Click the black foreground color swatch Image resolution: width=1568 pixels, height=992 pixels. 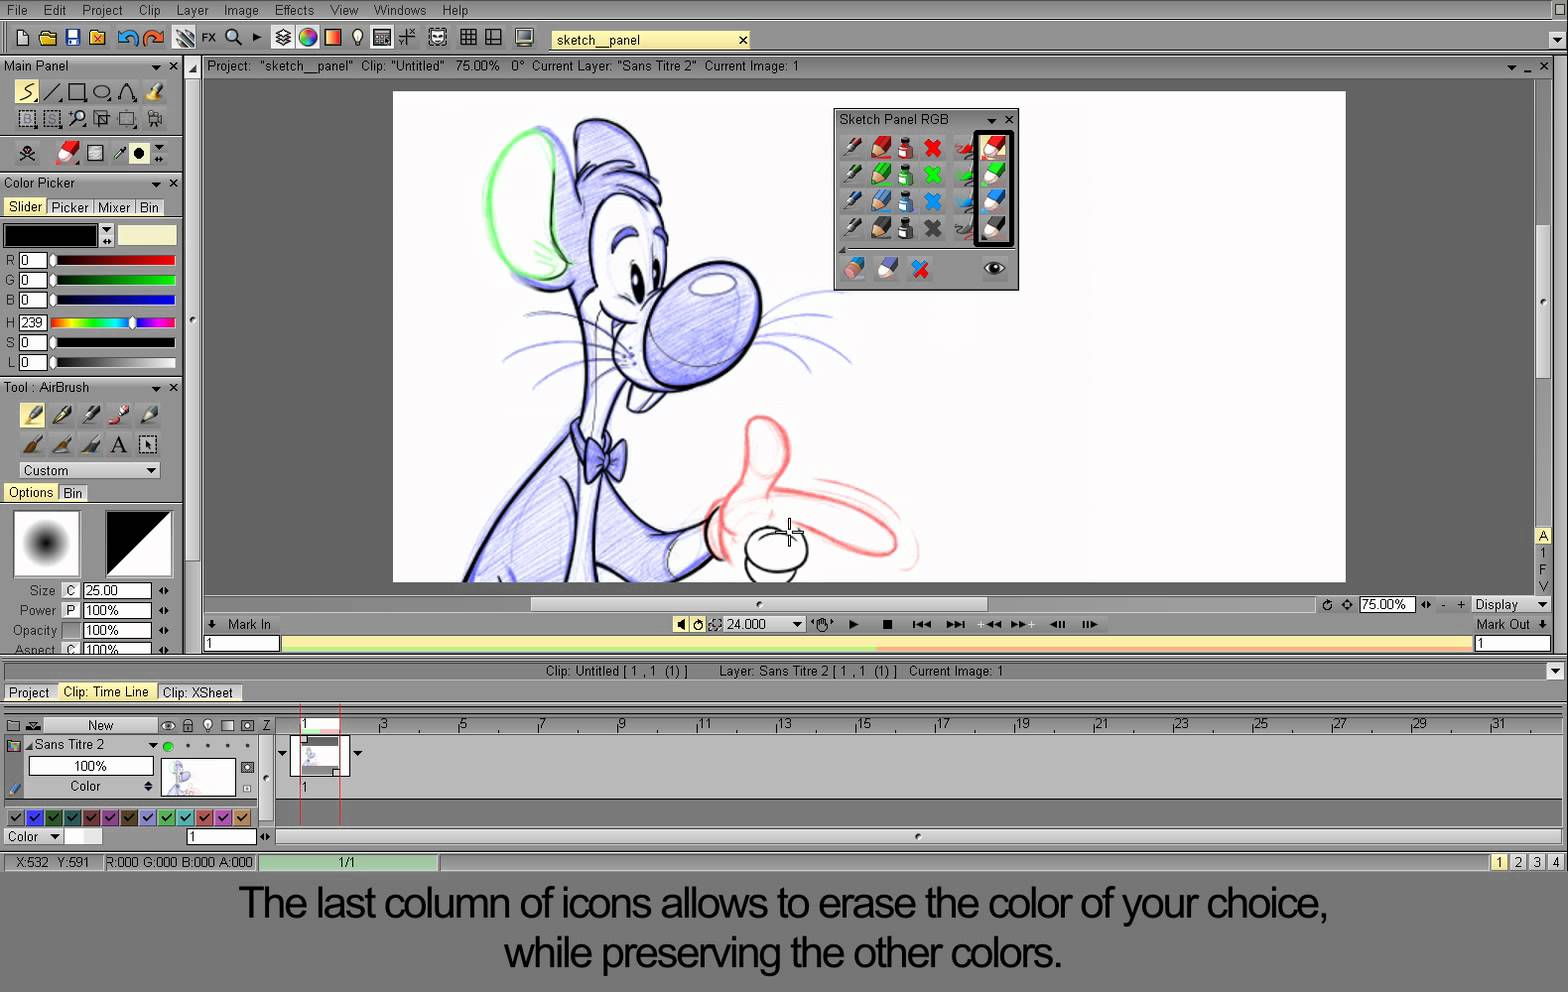(50, 235)
